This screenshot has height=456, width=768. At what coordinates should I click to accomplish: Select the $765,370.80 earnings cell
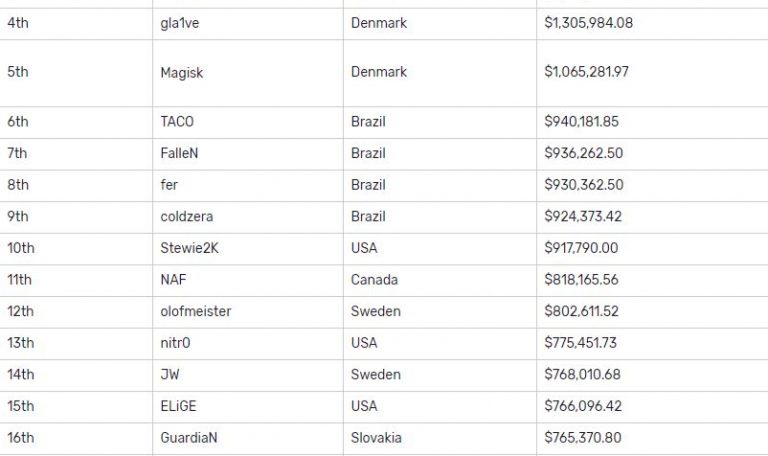[582, 437]
